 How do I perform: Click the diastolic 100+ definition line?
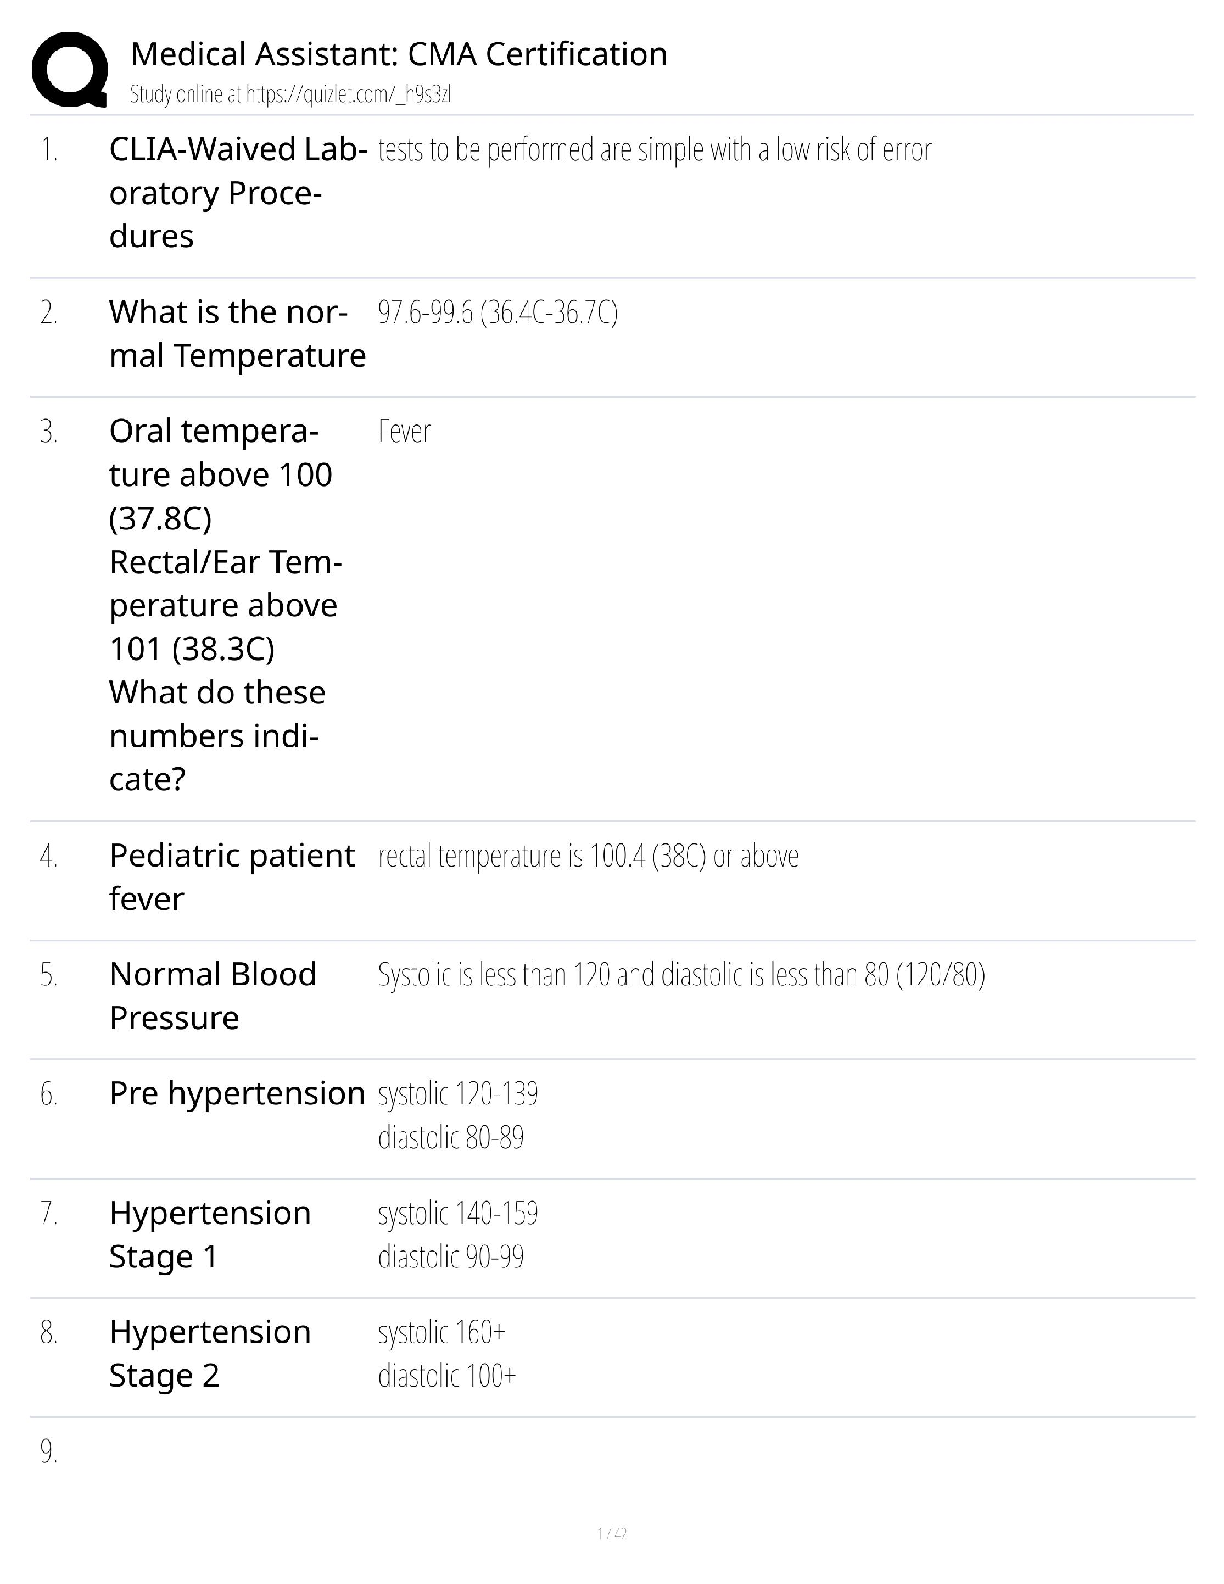[x=447, y=1376]
